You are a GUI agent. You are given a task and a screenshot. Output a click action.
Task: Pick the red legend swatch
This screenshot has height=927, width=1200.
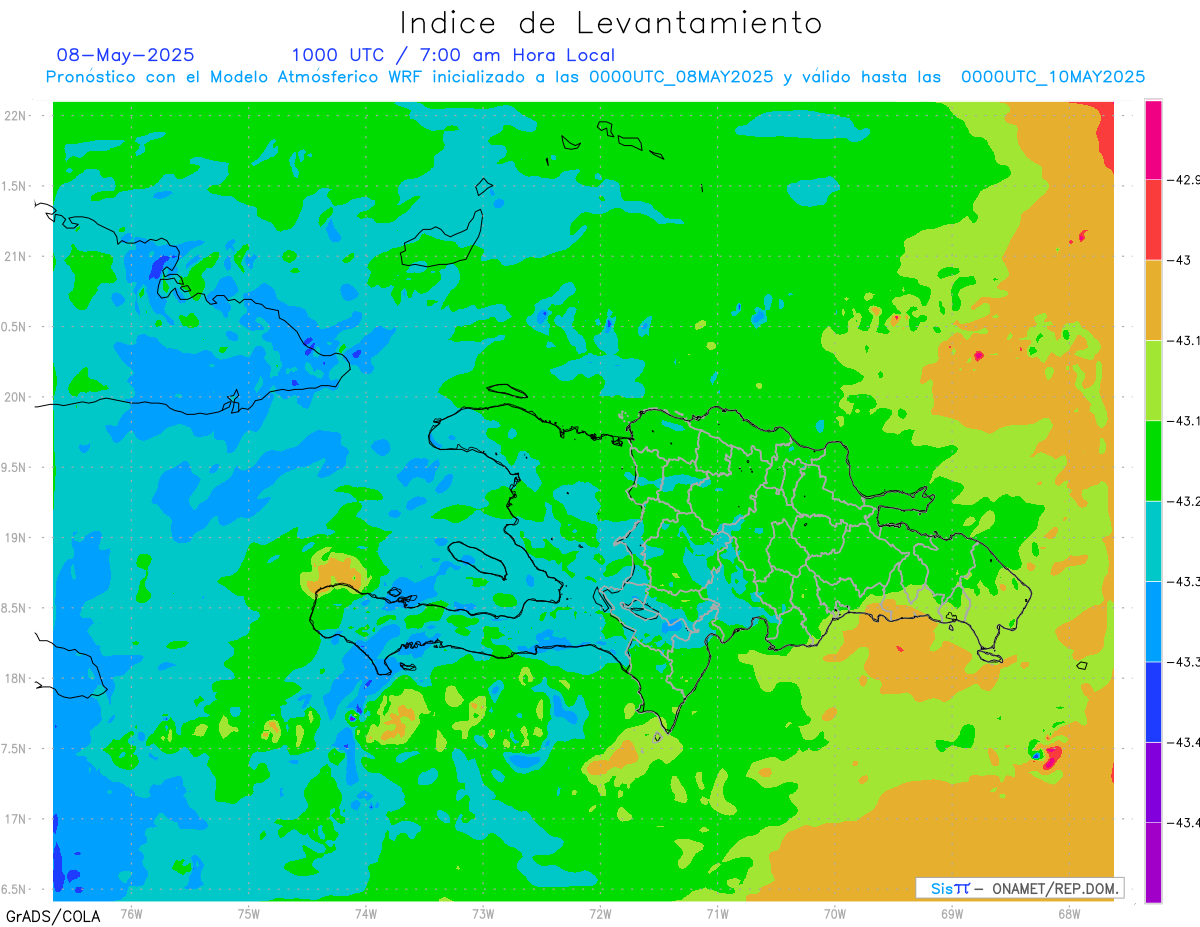(1153, 220)
